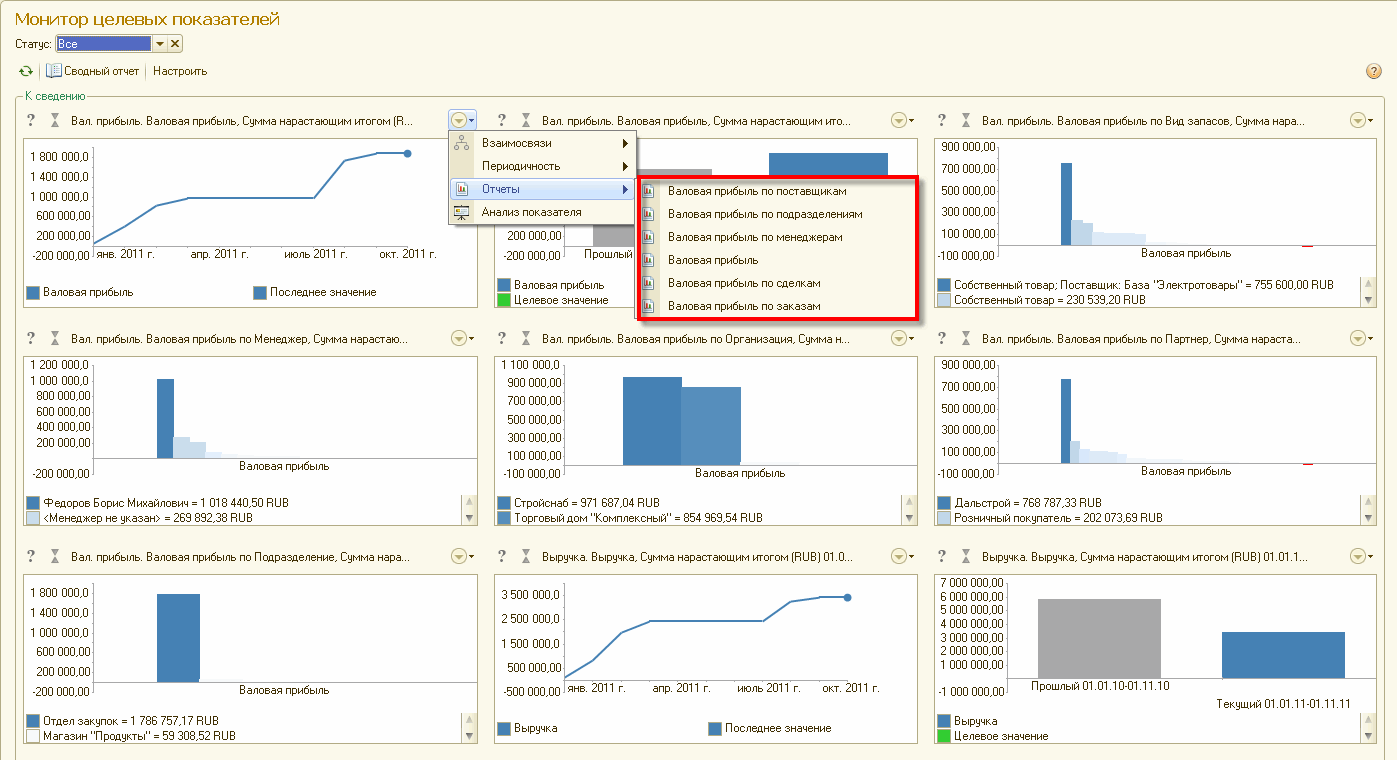Open the Сводный отчет link
The height and width of the screenshot is (760, 1397).
101,71
